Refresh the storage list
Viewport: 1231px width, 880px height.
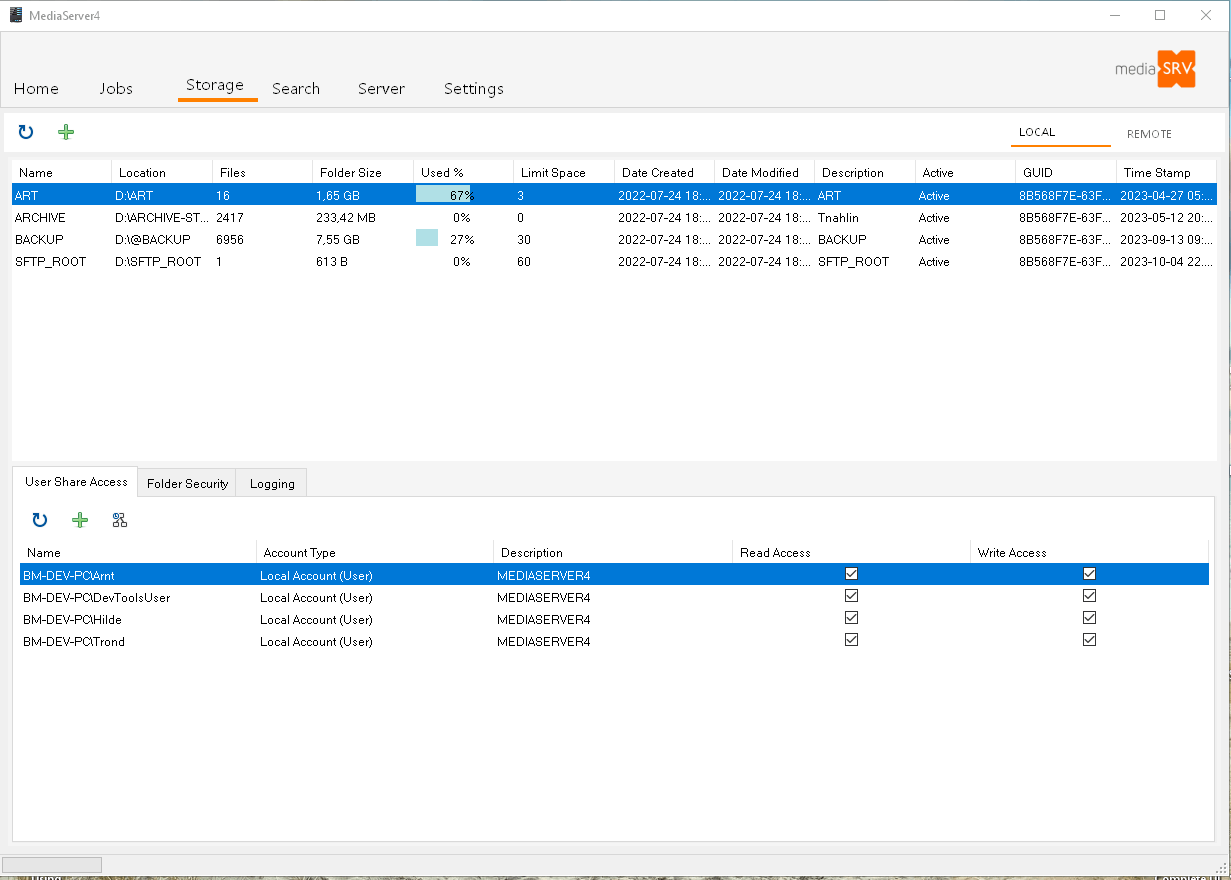tap(26, 132)
